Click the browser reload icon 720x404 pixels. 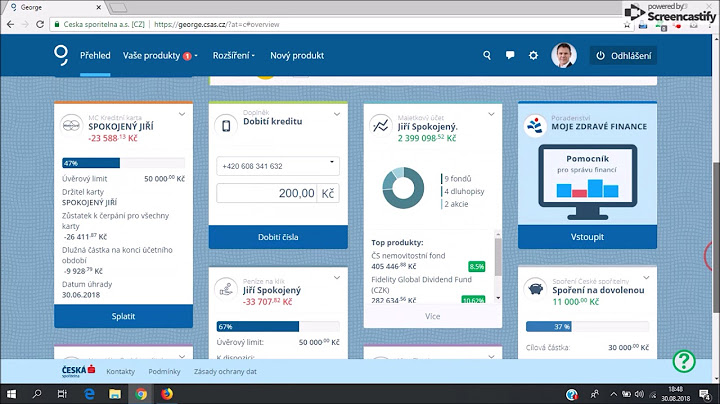point(40,24)
